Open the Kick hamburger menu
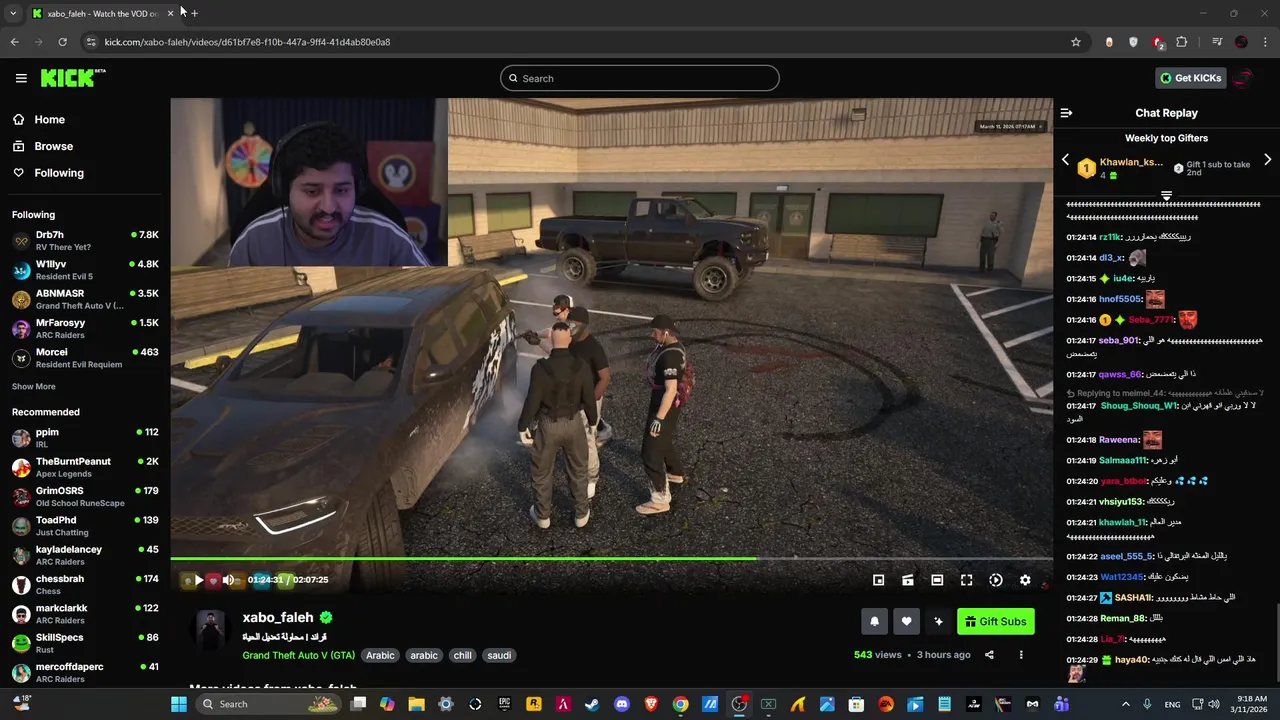 click(x=21, y=78)
